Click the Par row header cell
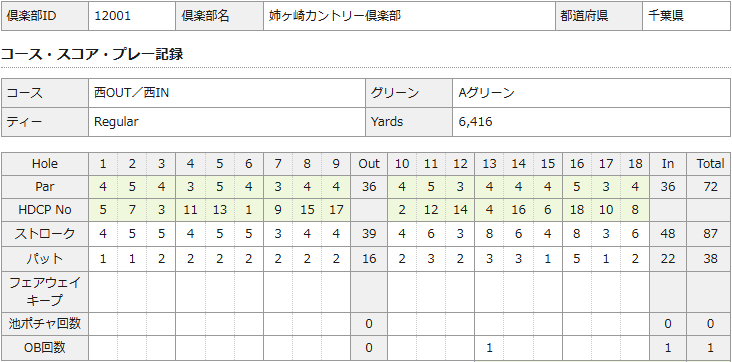The height and width of the screenshot is (362, 732). point(45,187)
